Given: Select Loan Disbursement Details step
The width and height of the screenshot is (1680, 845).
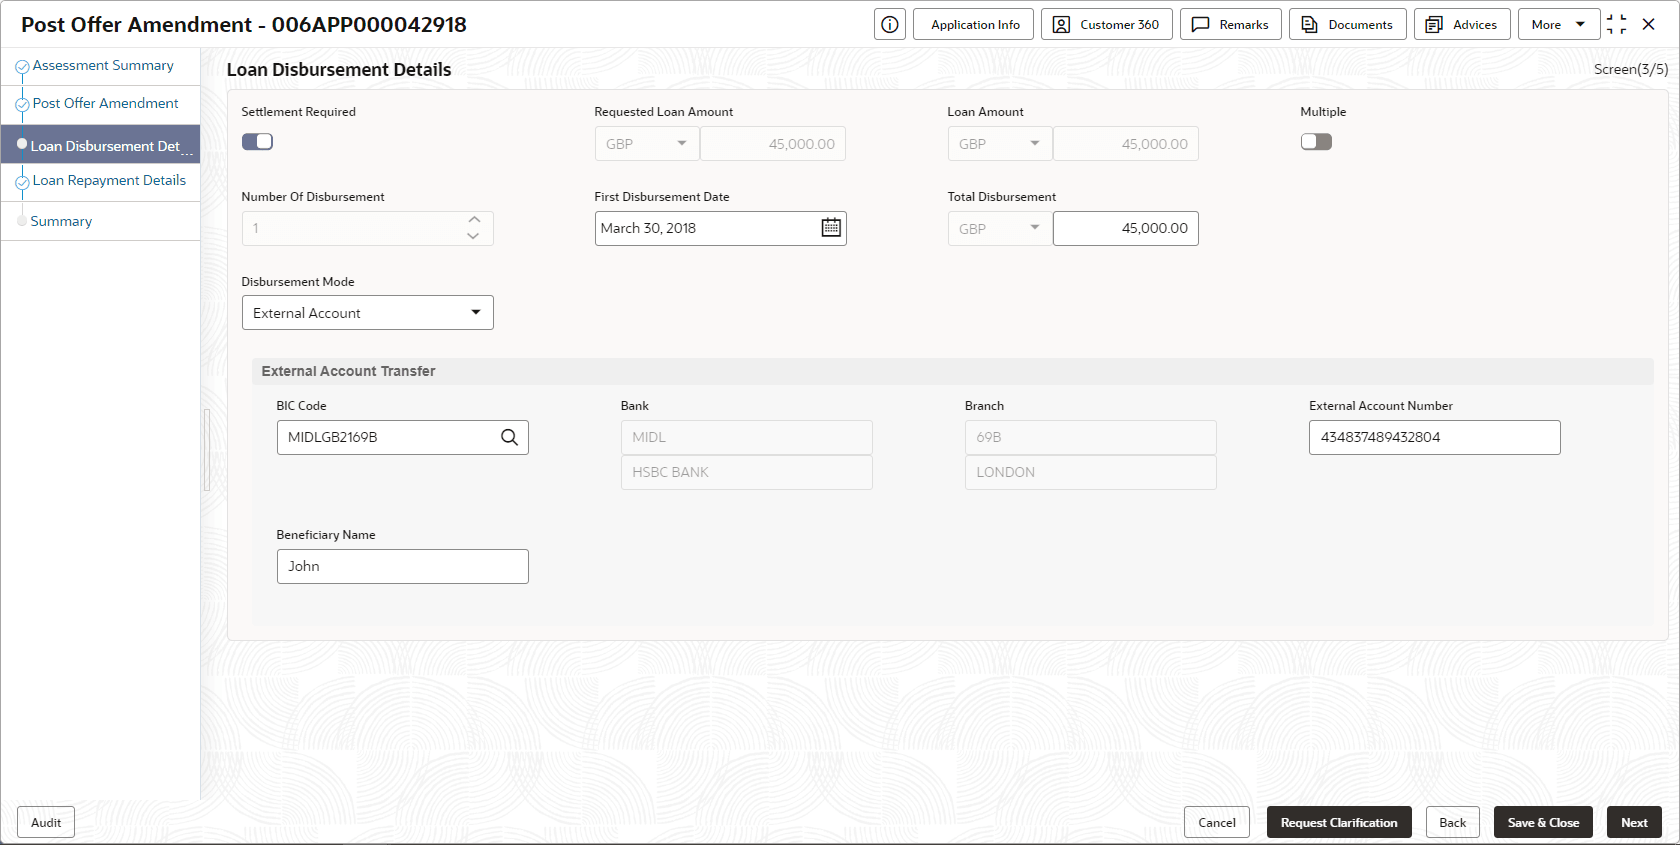Looking at the screenshot, I should click(101, 145).
